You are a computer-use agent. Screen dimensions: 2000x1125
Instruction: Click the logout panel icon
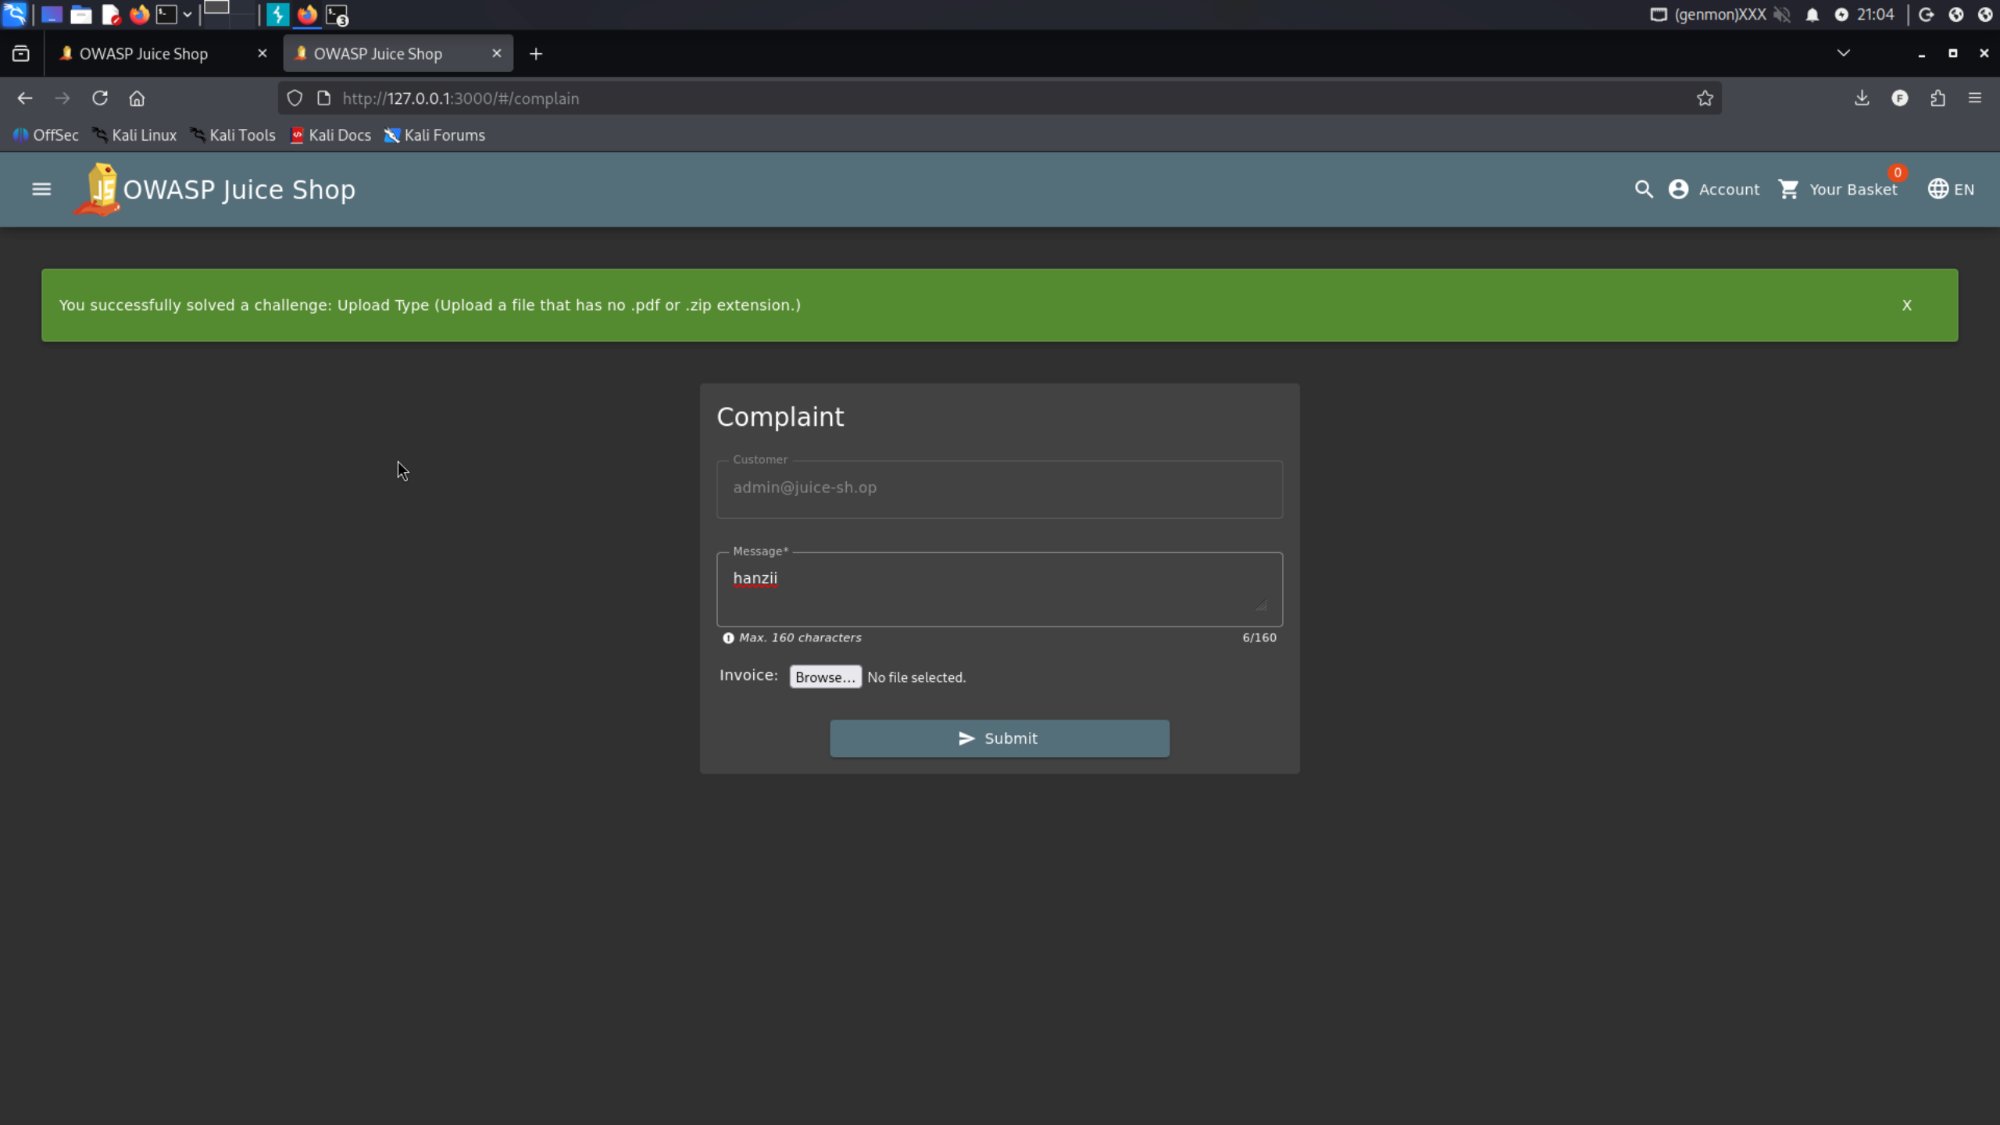coord(1926,14)
